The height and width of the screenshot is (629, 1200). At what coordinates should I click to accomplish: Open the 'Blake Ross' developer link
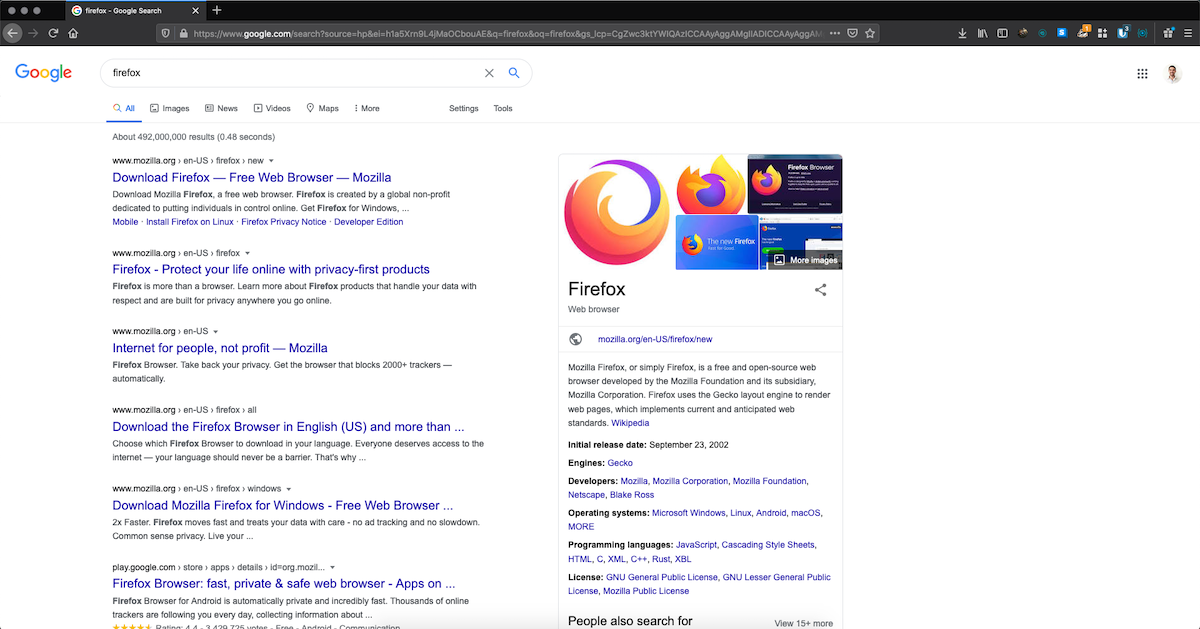pos(632,495)
